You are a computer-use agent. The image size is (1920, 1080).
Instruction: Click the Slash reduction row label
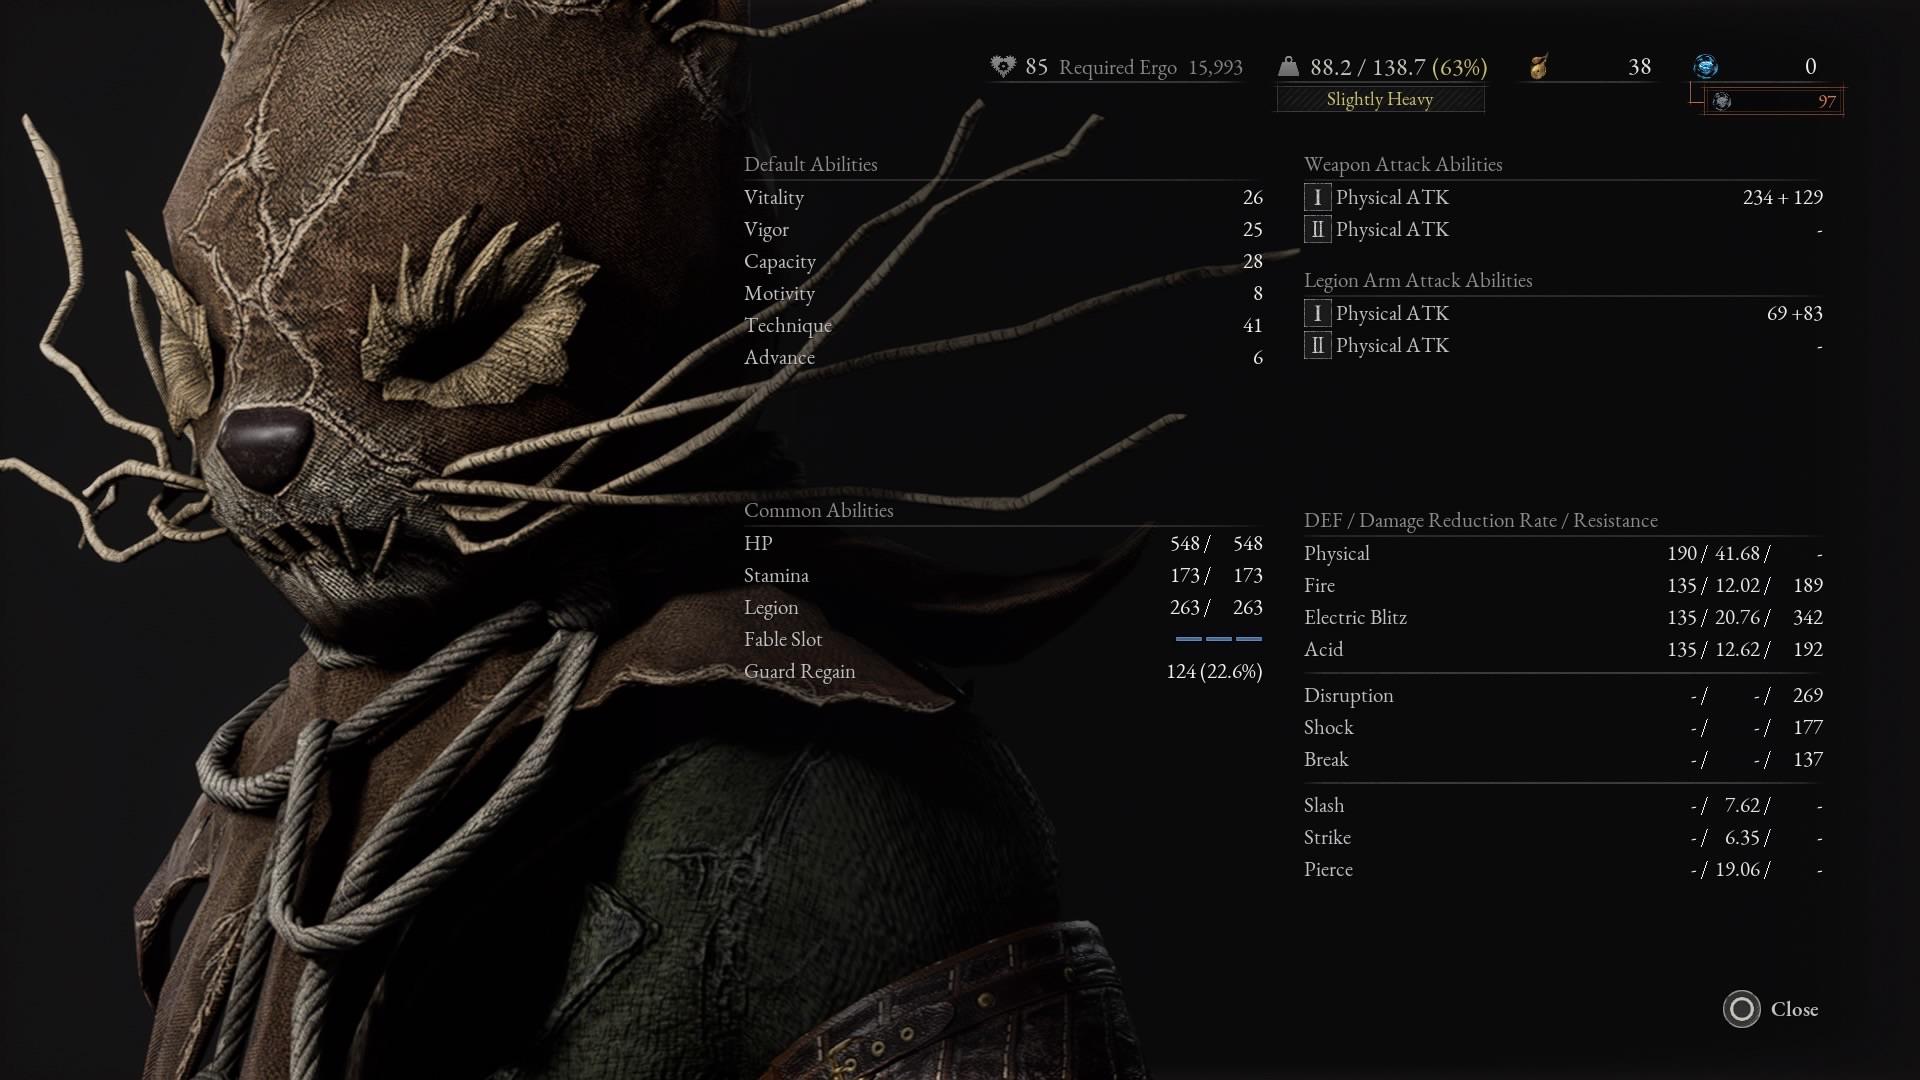click(1324, 805)
